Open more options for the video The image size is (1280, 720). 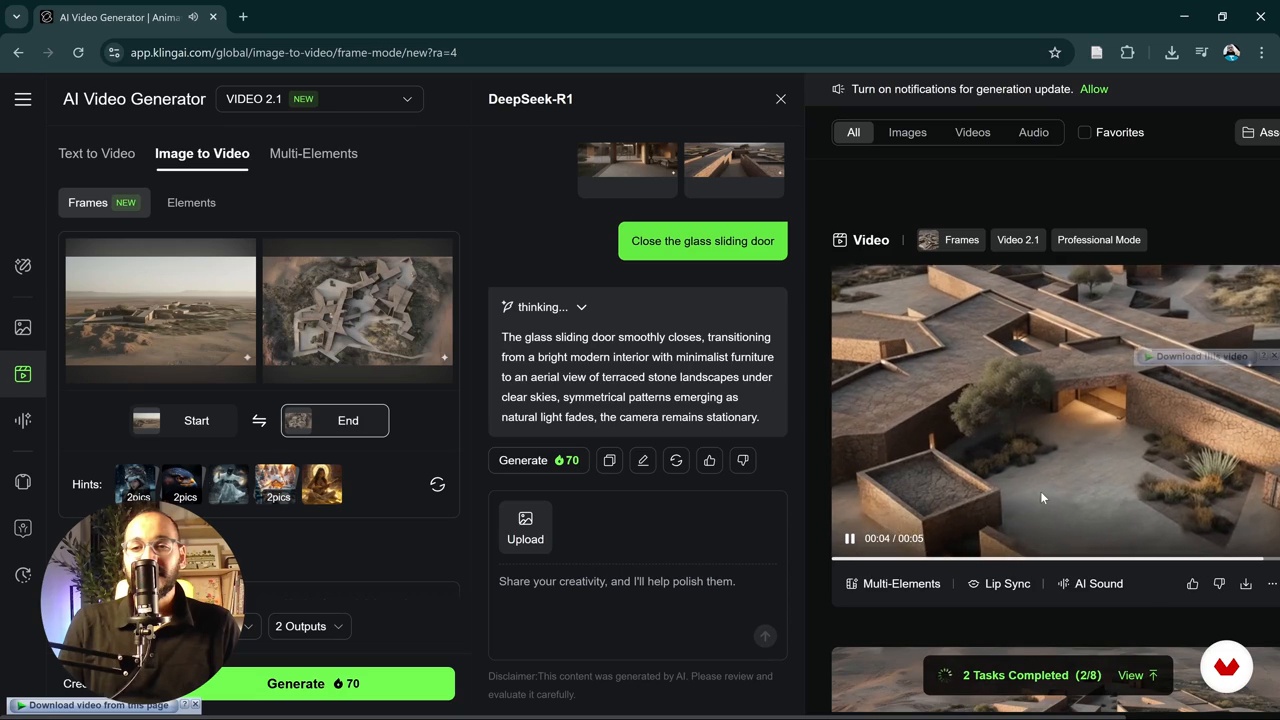(x=1272, y=584)
